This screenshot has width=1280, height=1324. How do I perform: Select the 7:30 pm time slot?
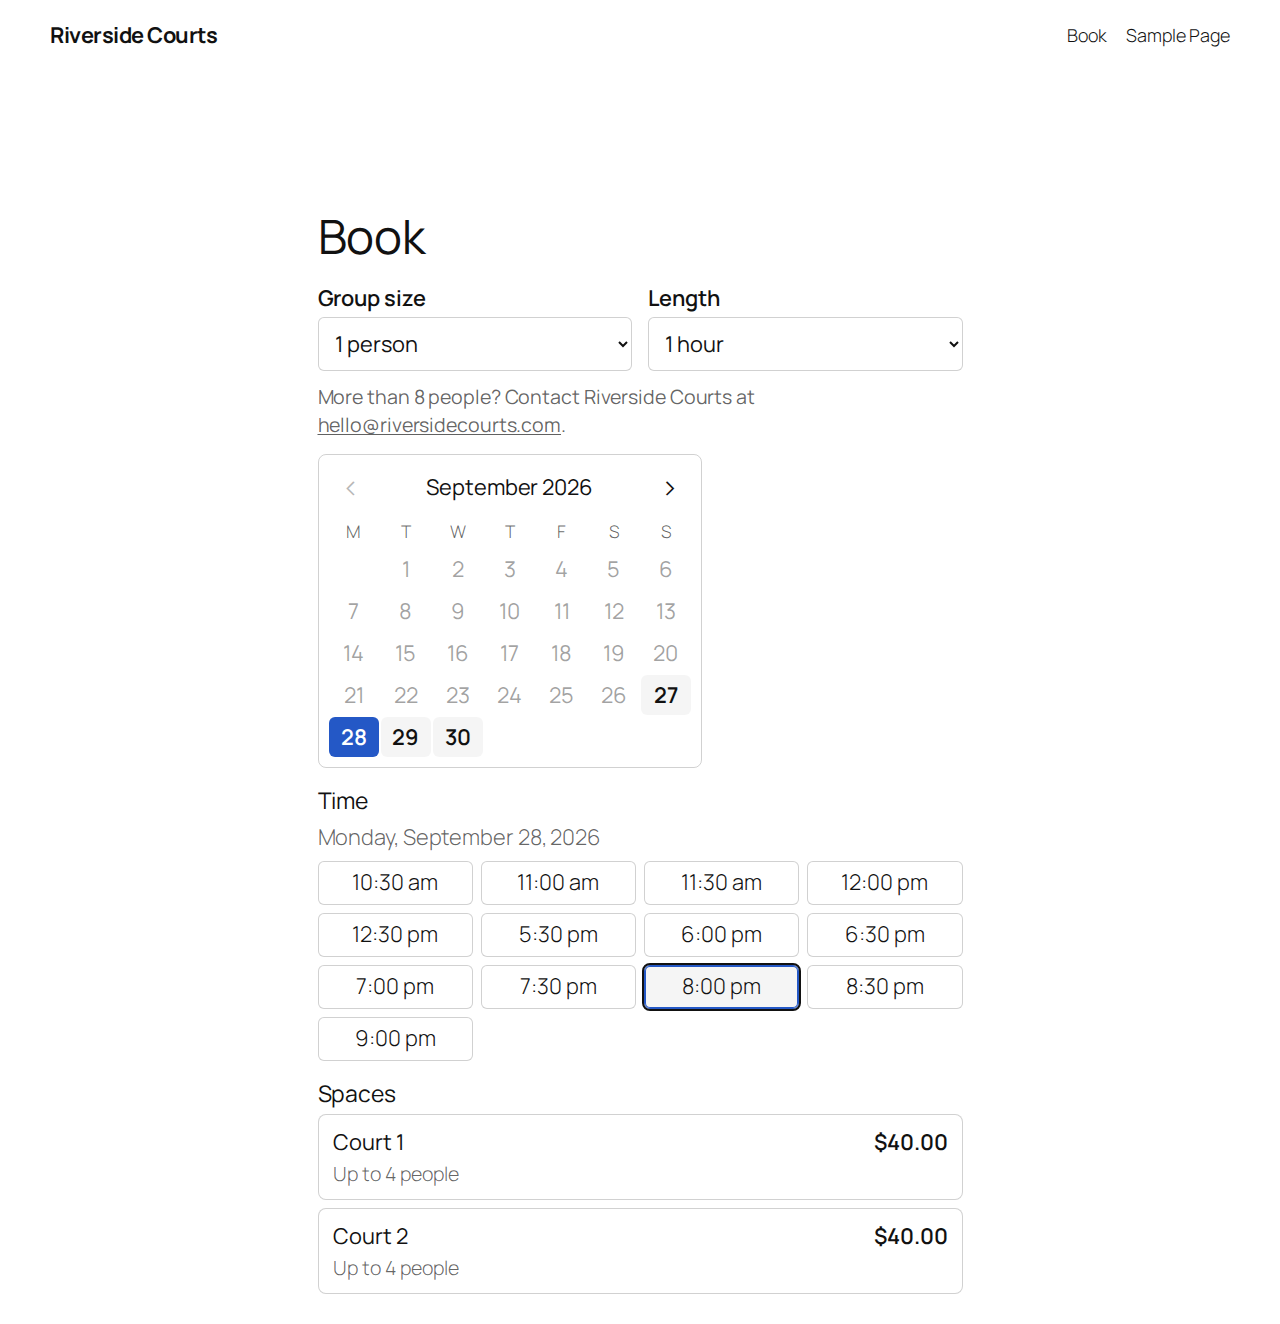click(x=558, y=987)
